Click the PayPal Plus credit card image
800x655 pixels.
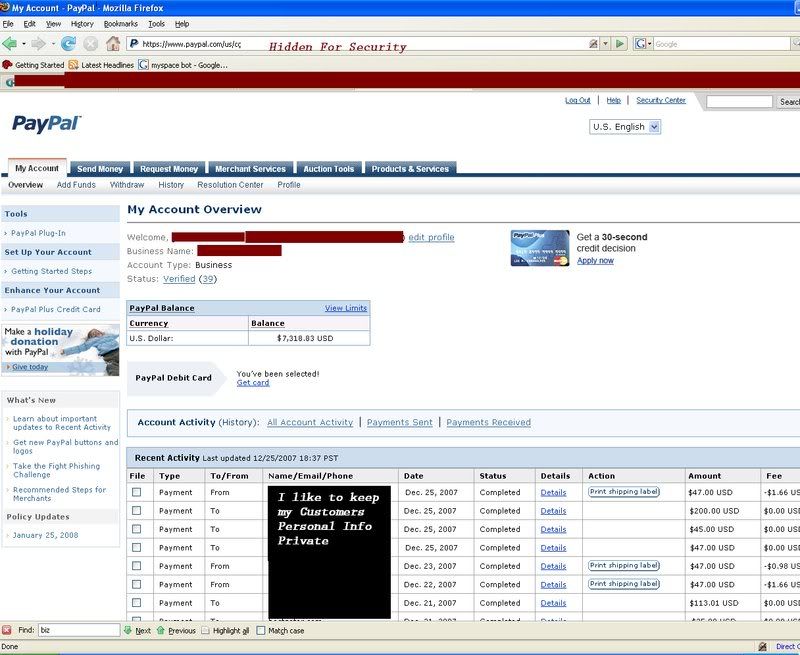click(x=540, y=248)
